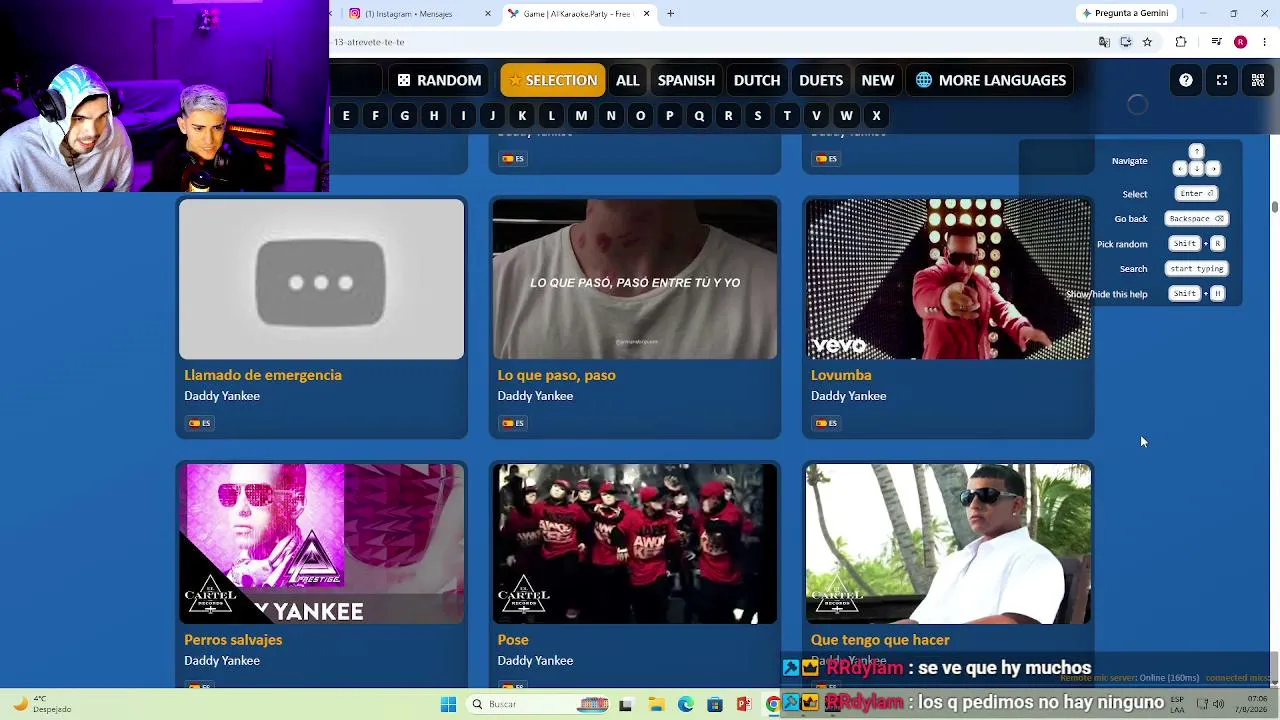Image resolution: width=1280 pixels, height=720 pixels.
Task: Jump to letter I
Action: coord(463,116)
